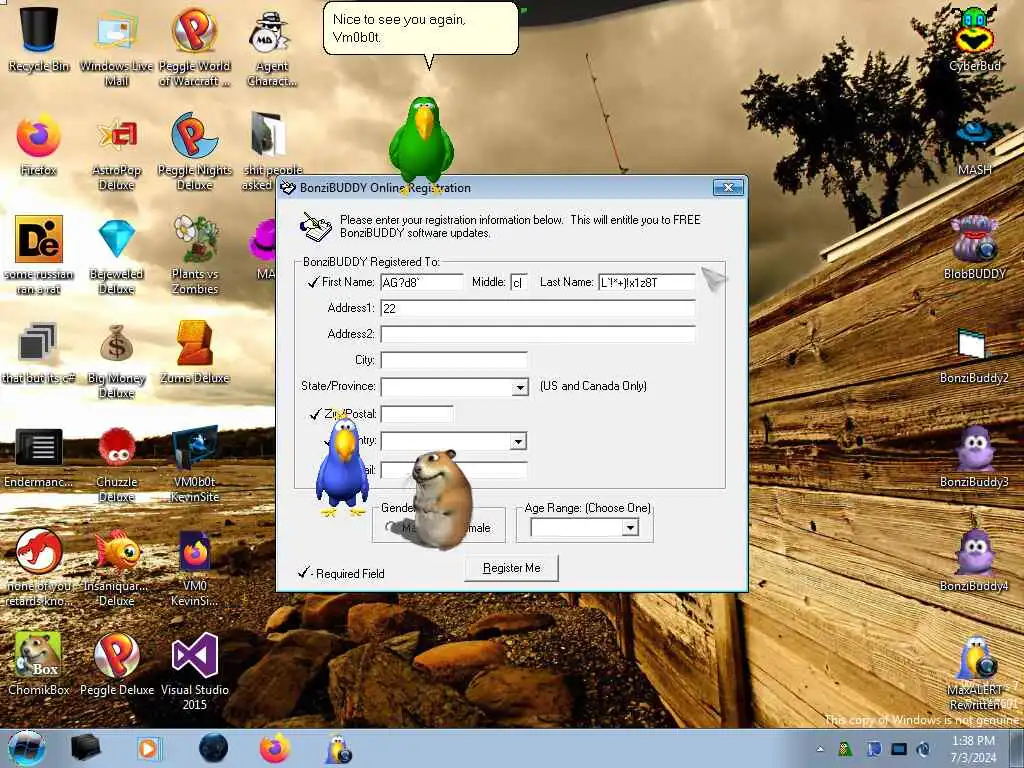This screenshot has width=1024, height=768.
Task: Click into the City text field
Action: click(x=454, y=360)
